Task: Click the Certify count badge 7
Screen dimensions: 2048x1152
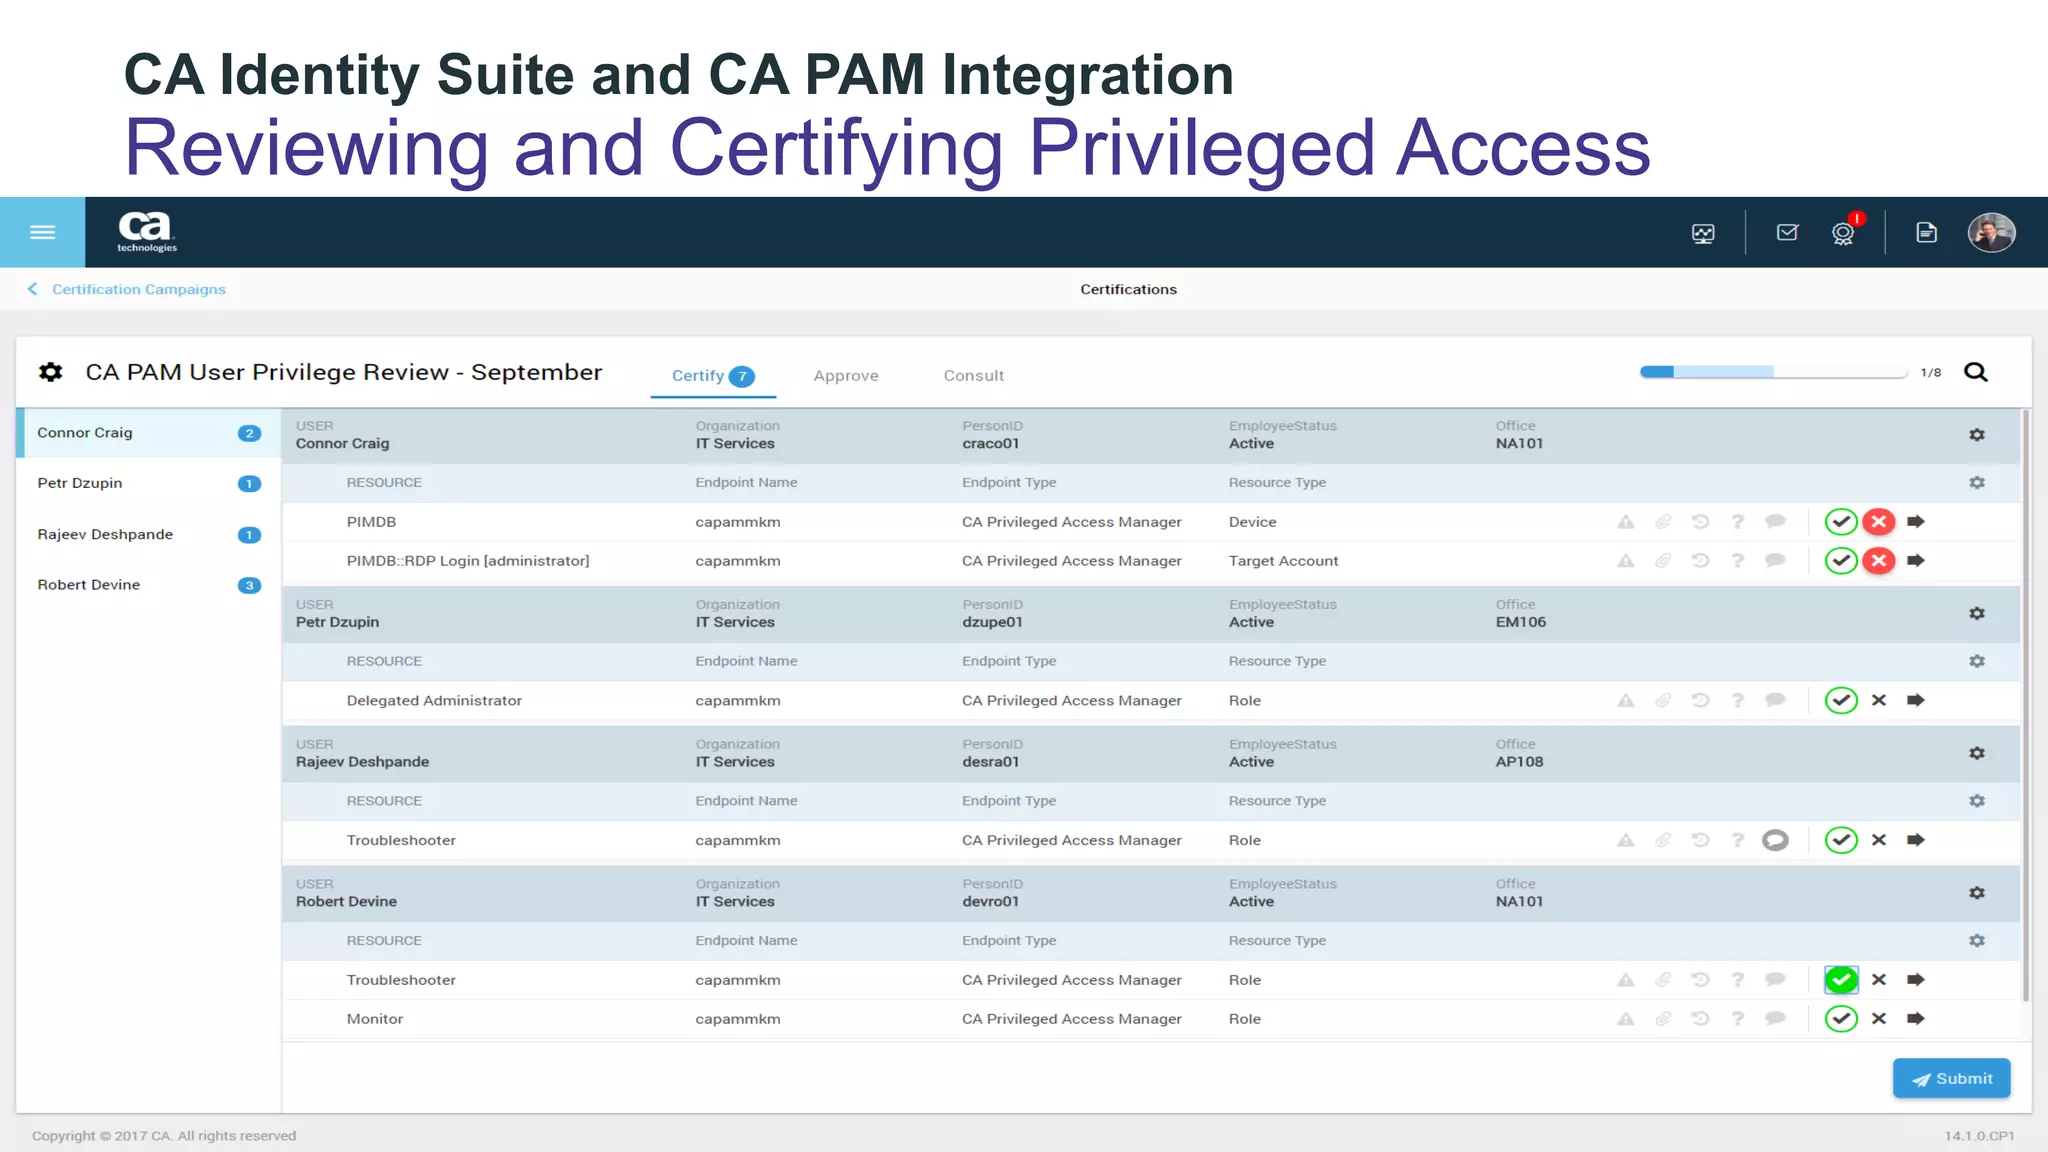Action: pos(741,376)
